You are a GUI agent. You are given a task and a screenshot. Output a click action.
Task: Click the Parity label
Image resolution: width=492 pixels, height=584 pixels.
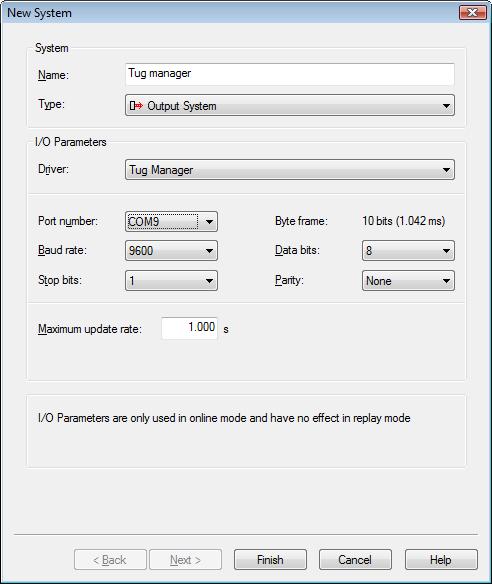tap(289, 280)
